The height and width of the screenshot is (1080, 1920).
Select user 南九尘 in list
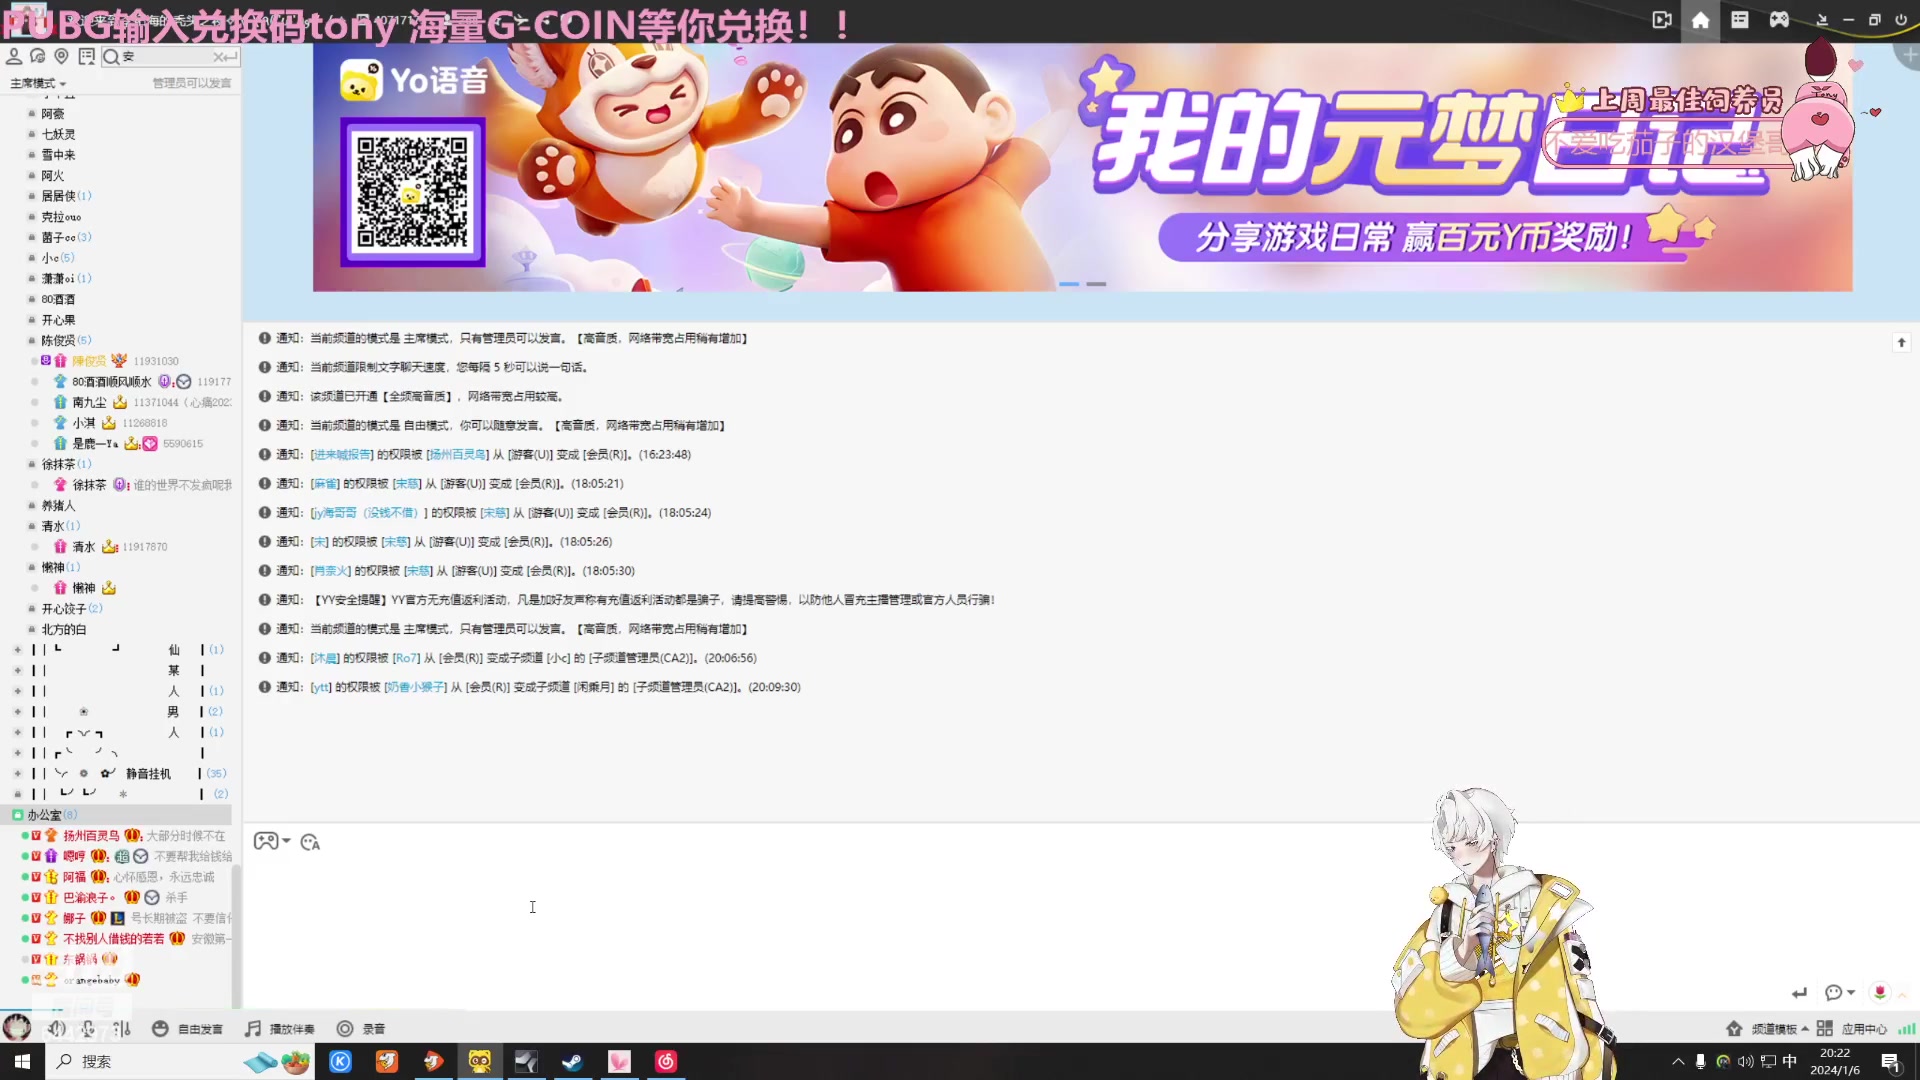pyautogui.click(x=89, y=402)
